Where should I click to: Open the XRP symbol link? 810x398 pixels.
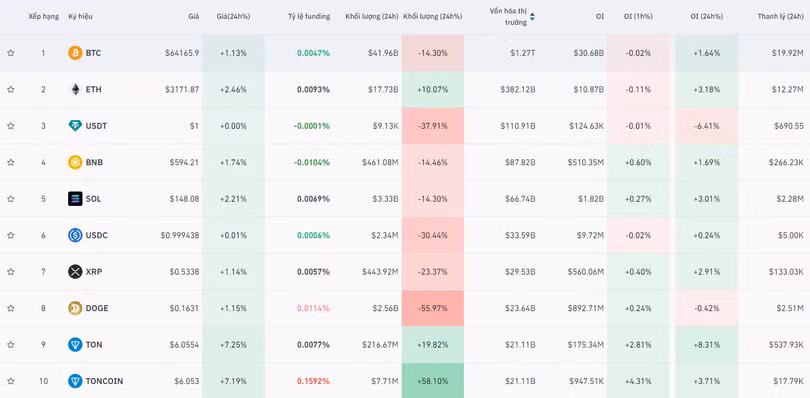94,271
